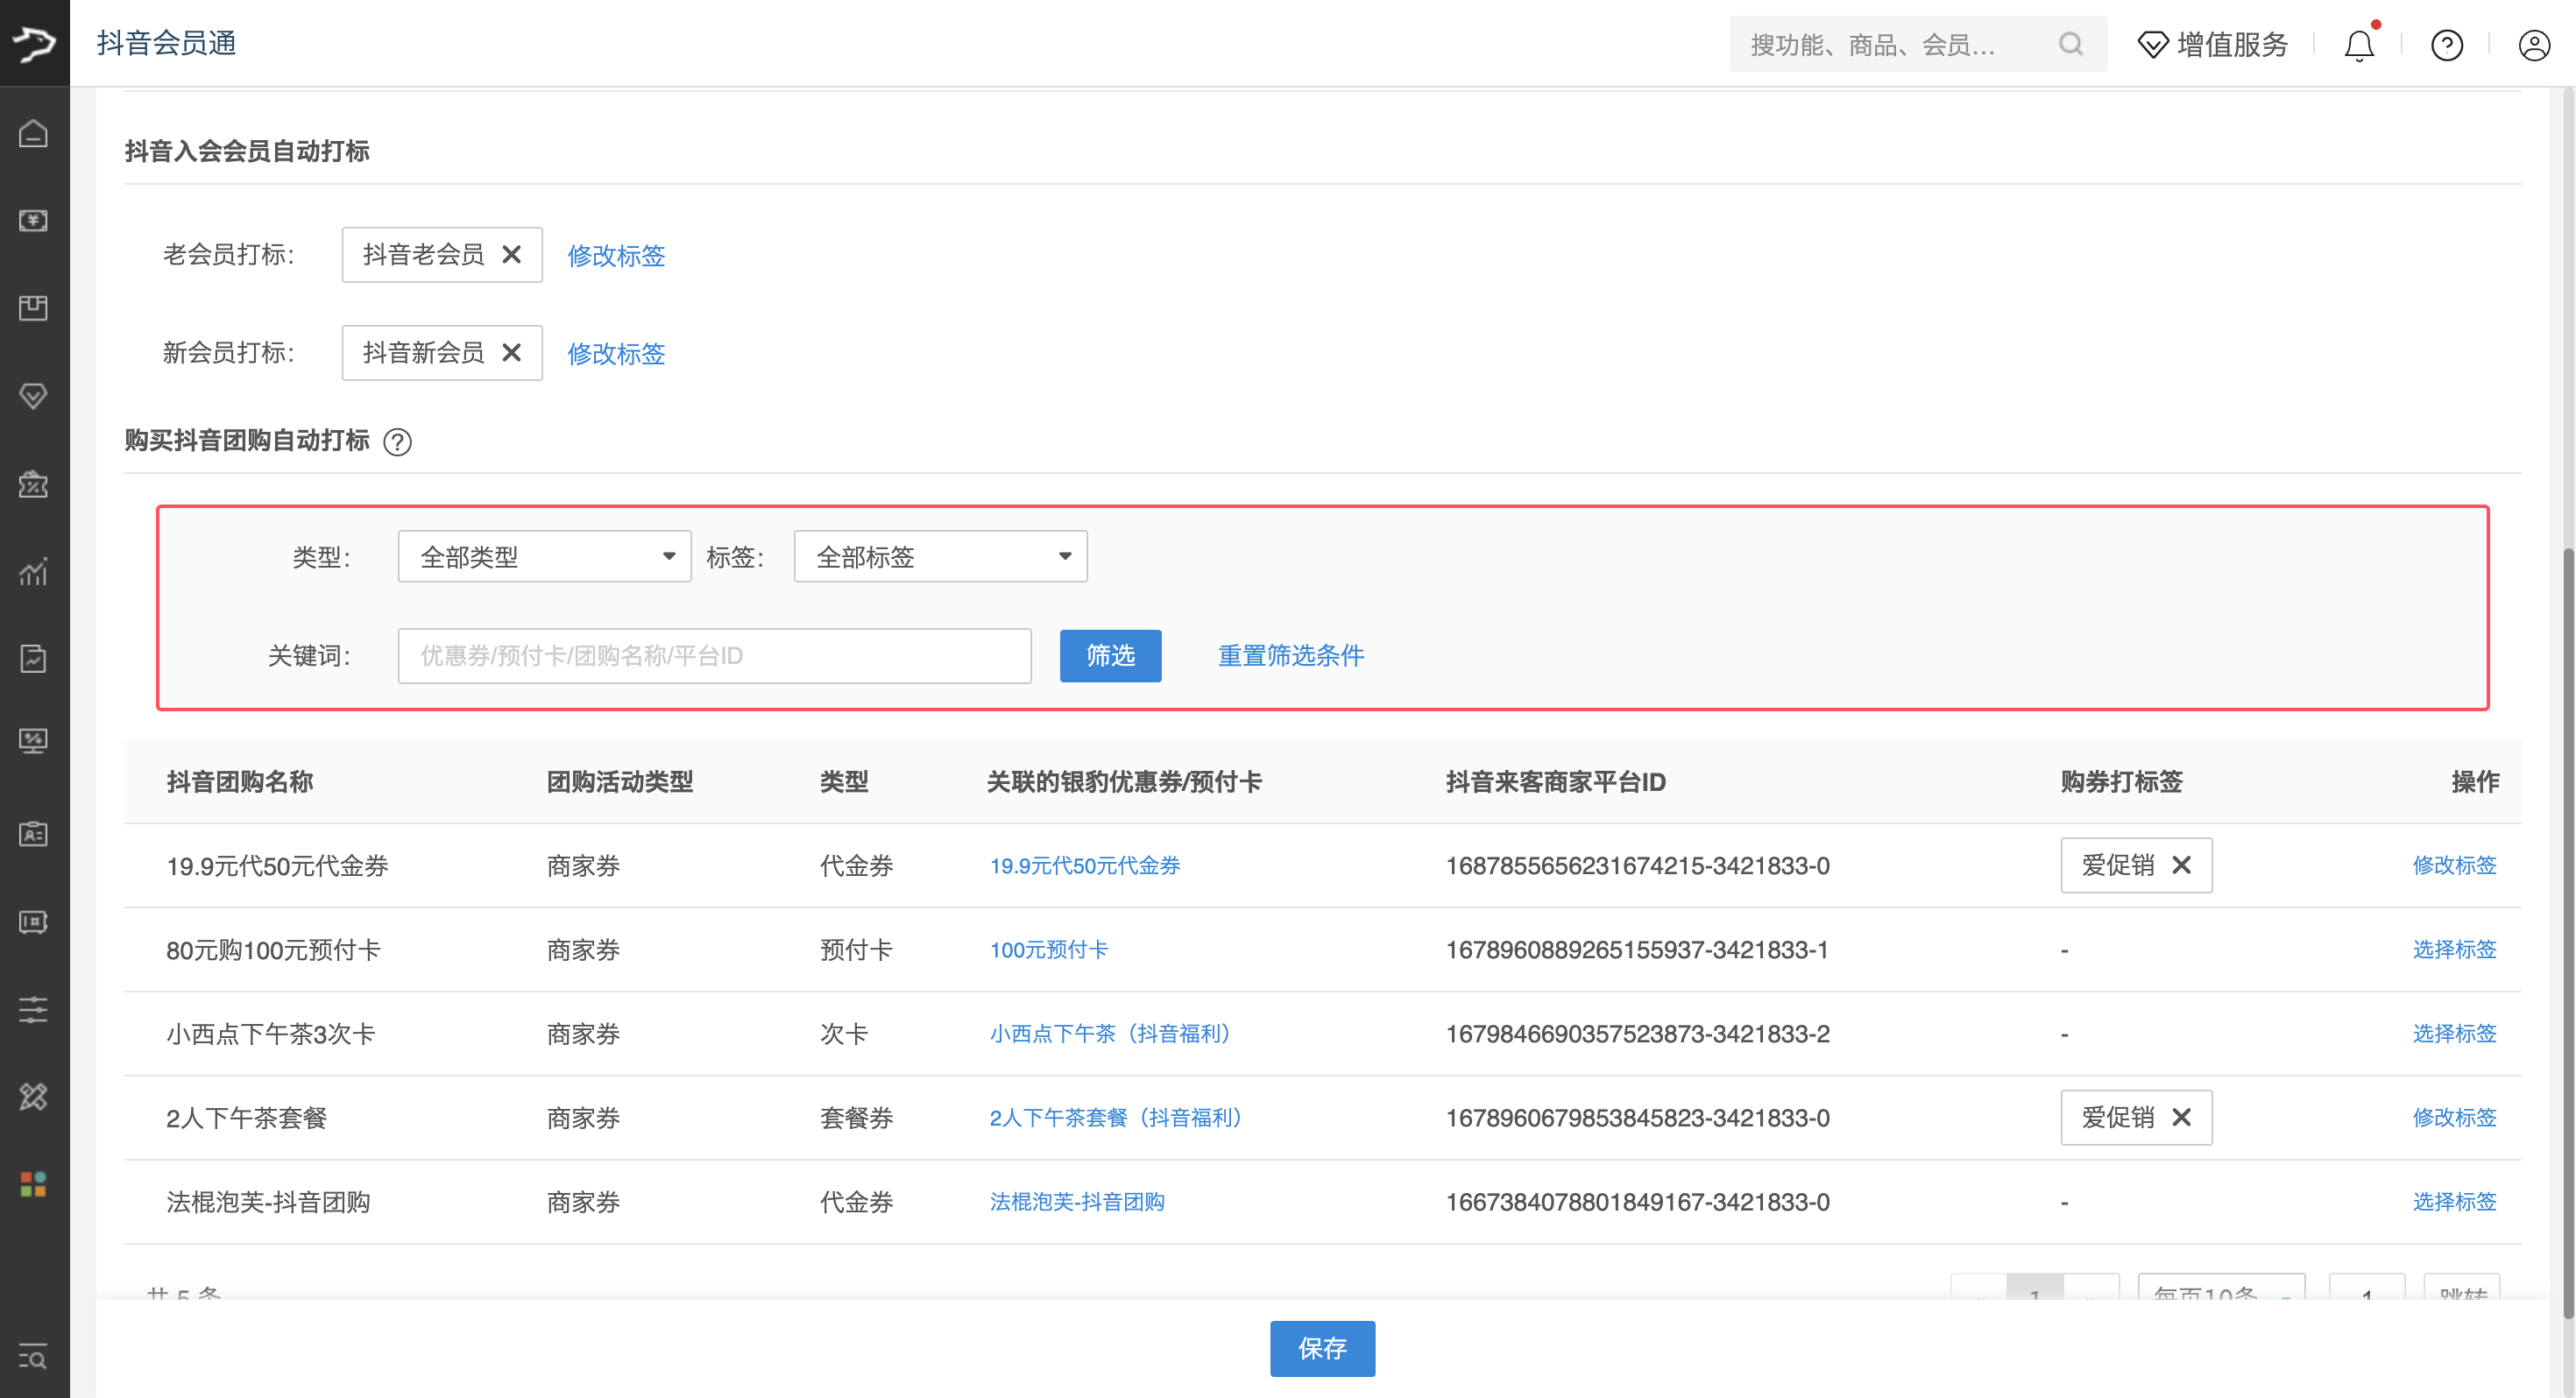2576x1398 pixels.
Task: Open the employee ID card sidebar icon
Action: (x=33, y=833)
